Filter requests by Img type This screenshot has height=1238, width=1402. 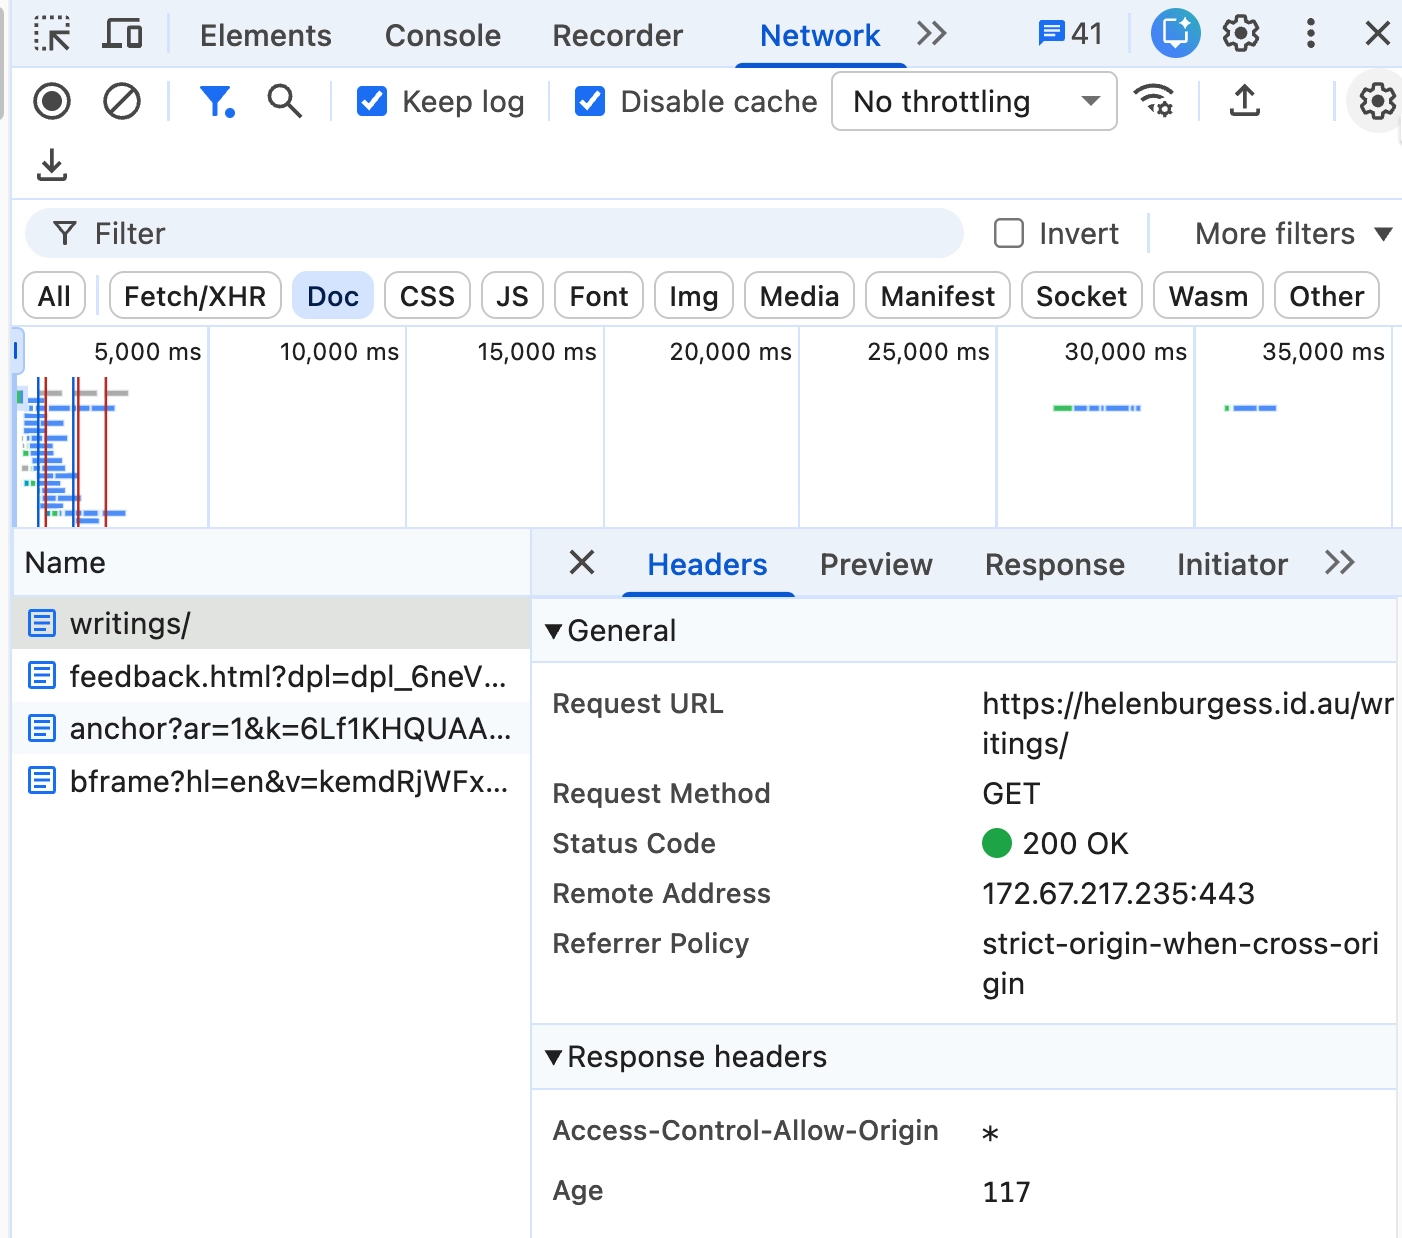pyautogui.click(x=694, y=296)
